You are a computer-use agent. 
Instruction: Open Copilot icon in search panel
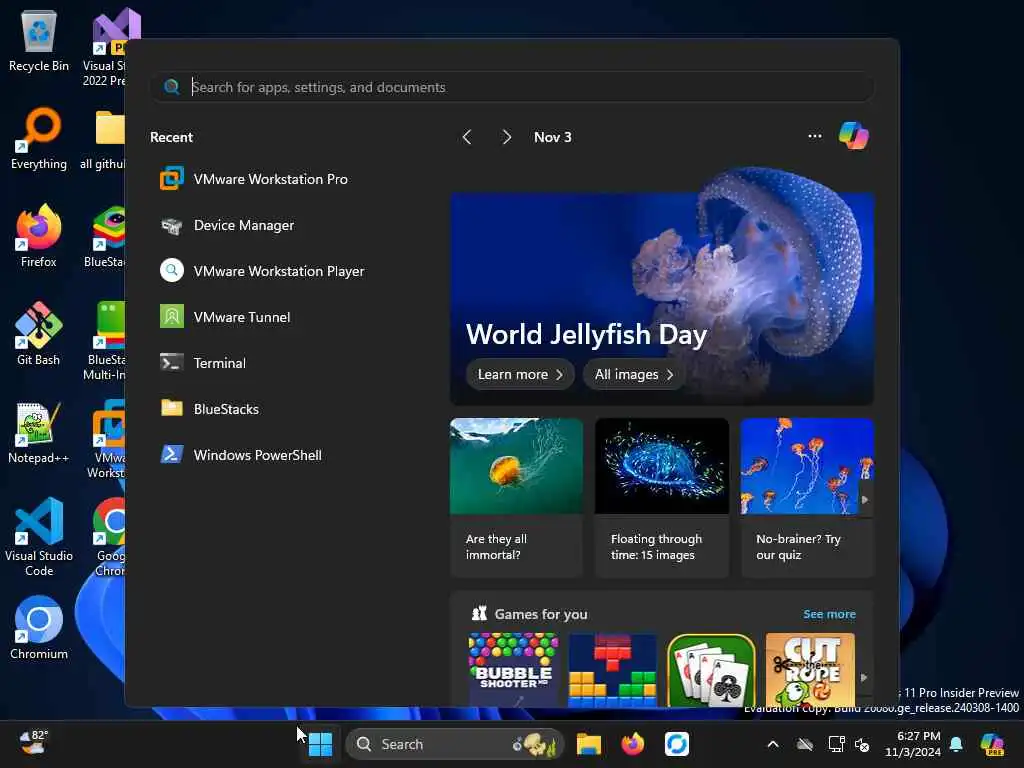[854, 136]
